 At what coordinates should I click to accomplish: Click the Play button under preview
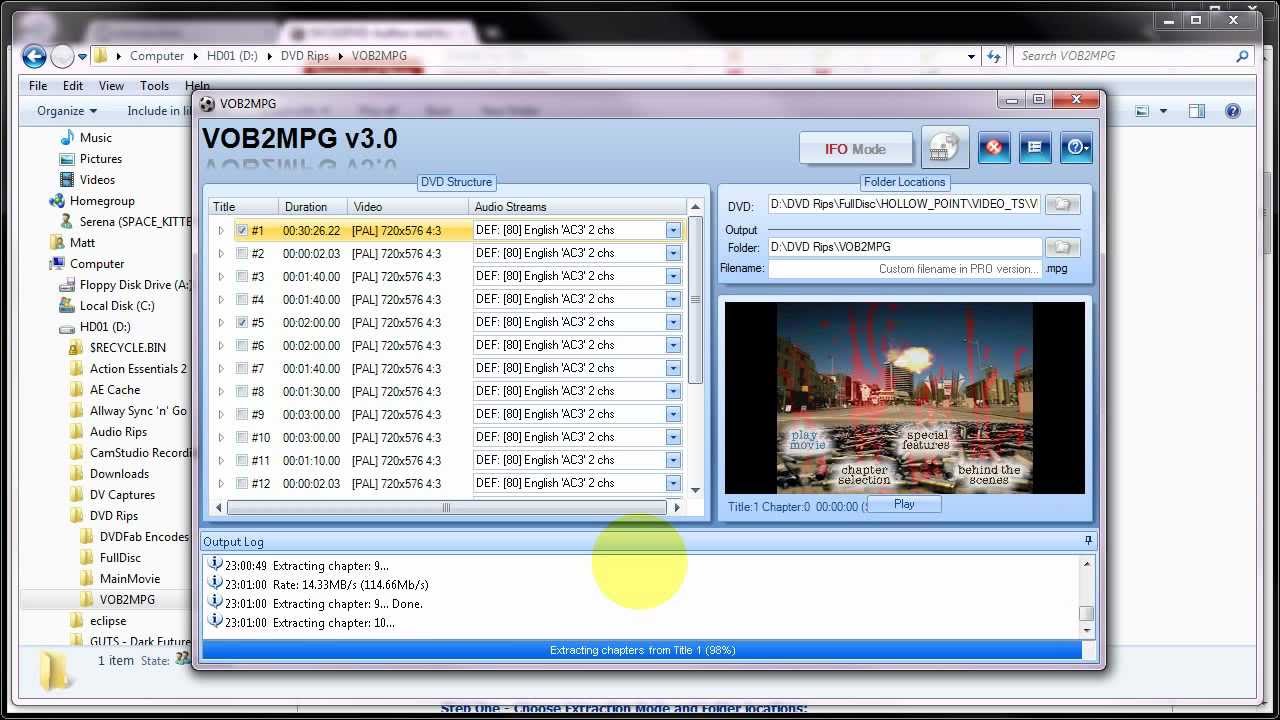pyautogui.click(x=904, y=504)
